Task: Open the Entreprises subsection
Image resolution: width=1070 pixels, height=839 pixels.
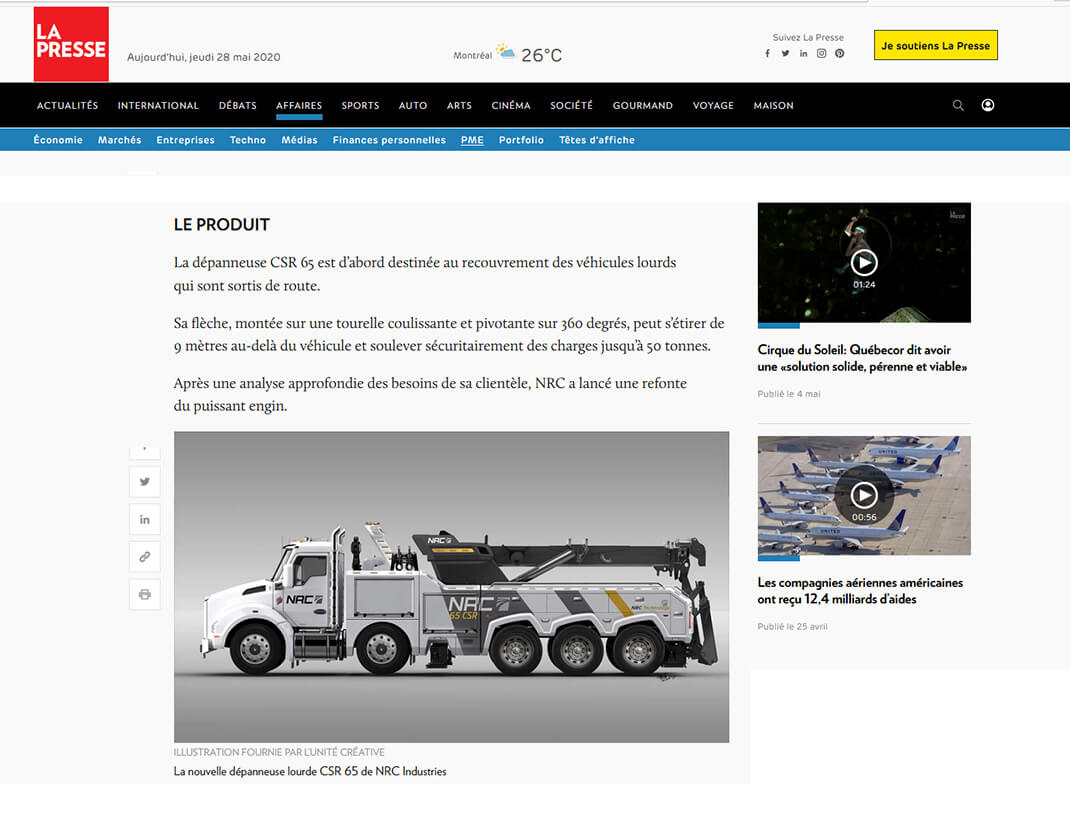Action: pos(186,140)
